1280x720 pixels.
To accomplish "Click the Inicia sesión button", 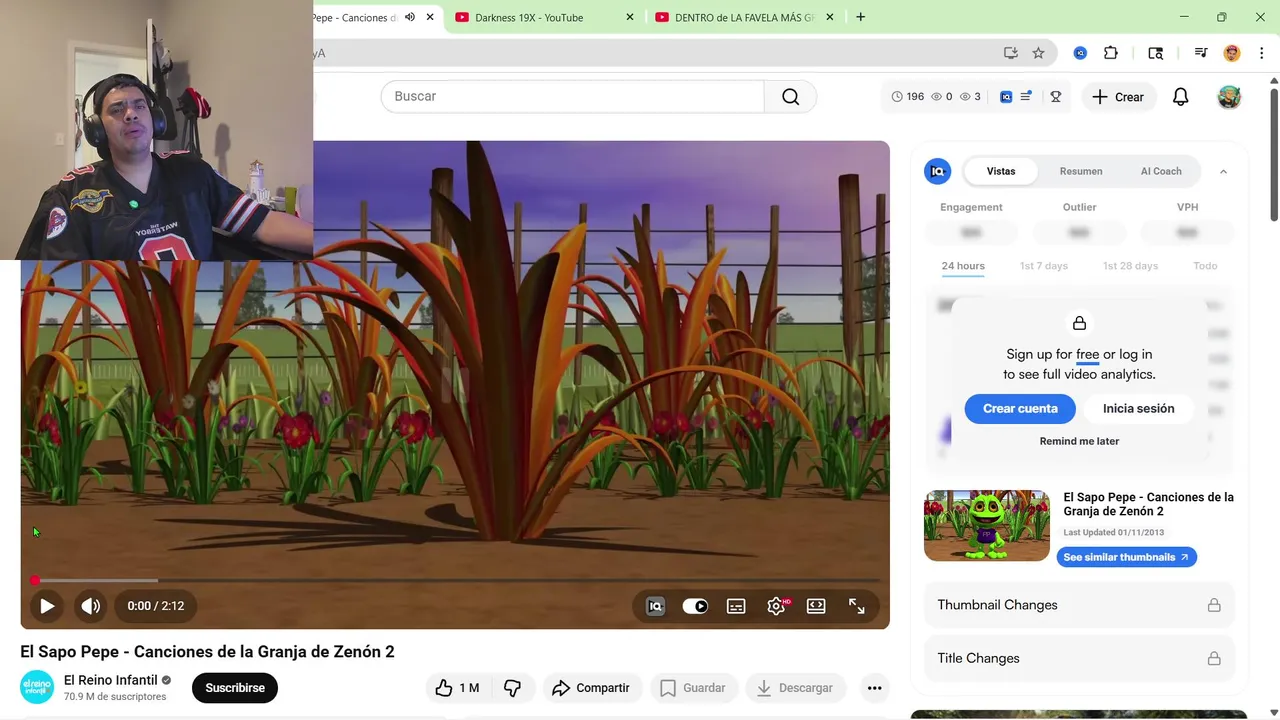I will [x=1139, y=408].
